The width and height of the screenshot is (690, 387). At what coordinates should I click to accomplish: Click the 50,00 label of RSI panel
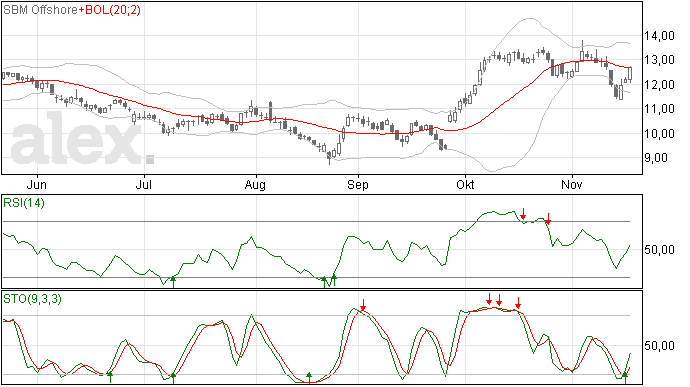659,250
